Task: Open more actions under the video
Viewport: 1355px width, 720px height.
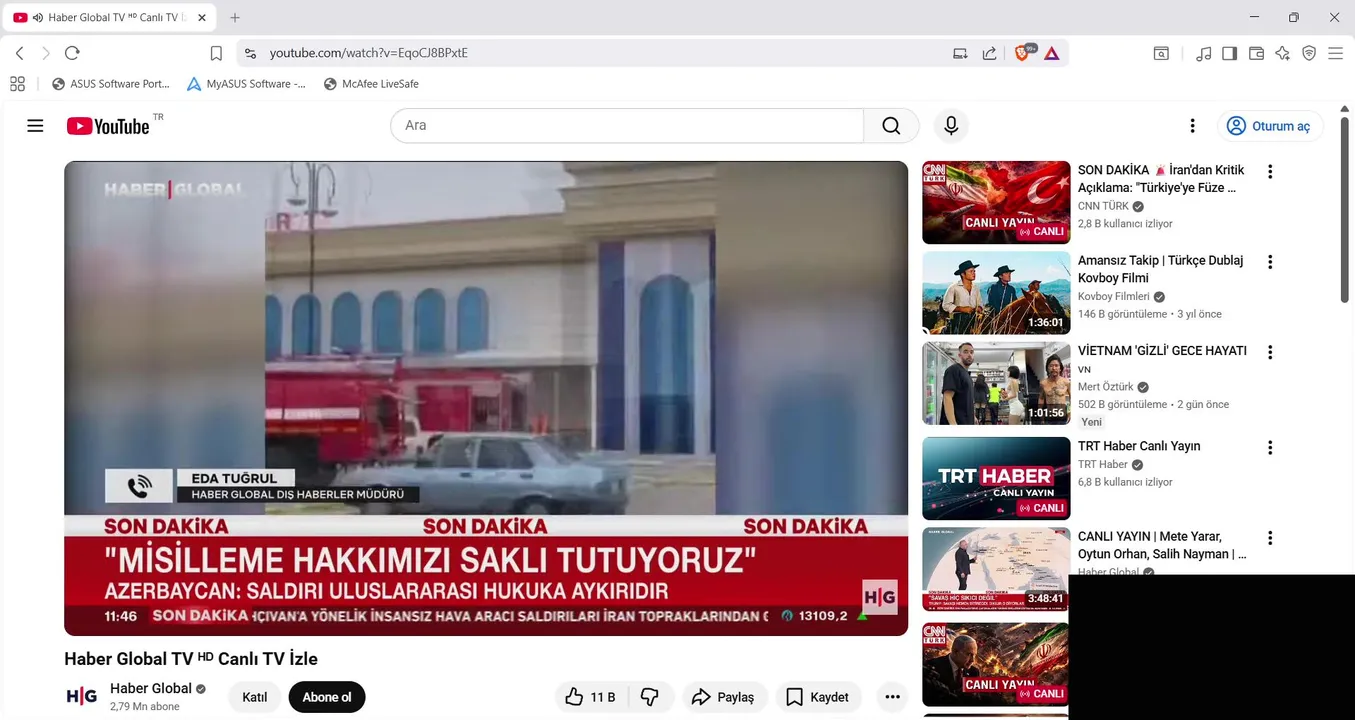Action: [892, 697]
